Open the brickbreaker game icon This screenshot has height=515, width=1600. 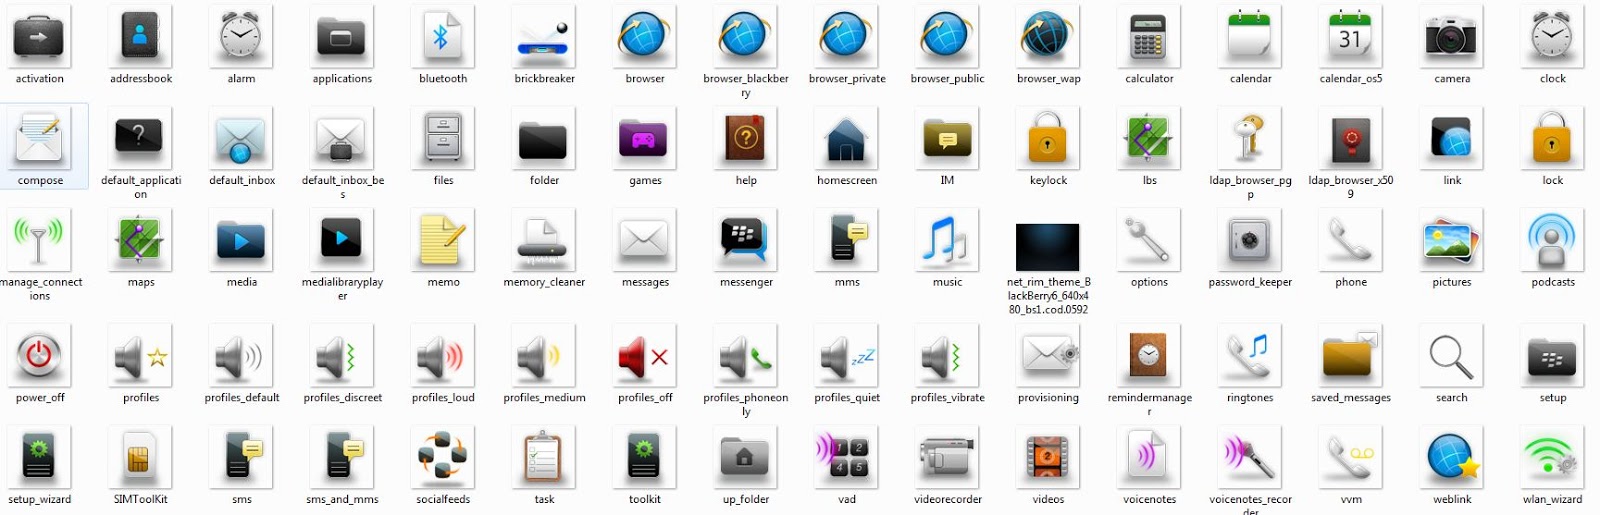click(x=544, y=37)
